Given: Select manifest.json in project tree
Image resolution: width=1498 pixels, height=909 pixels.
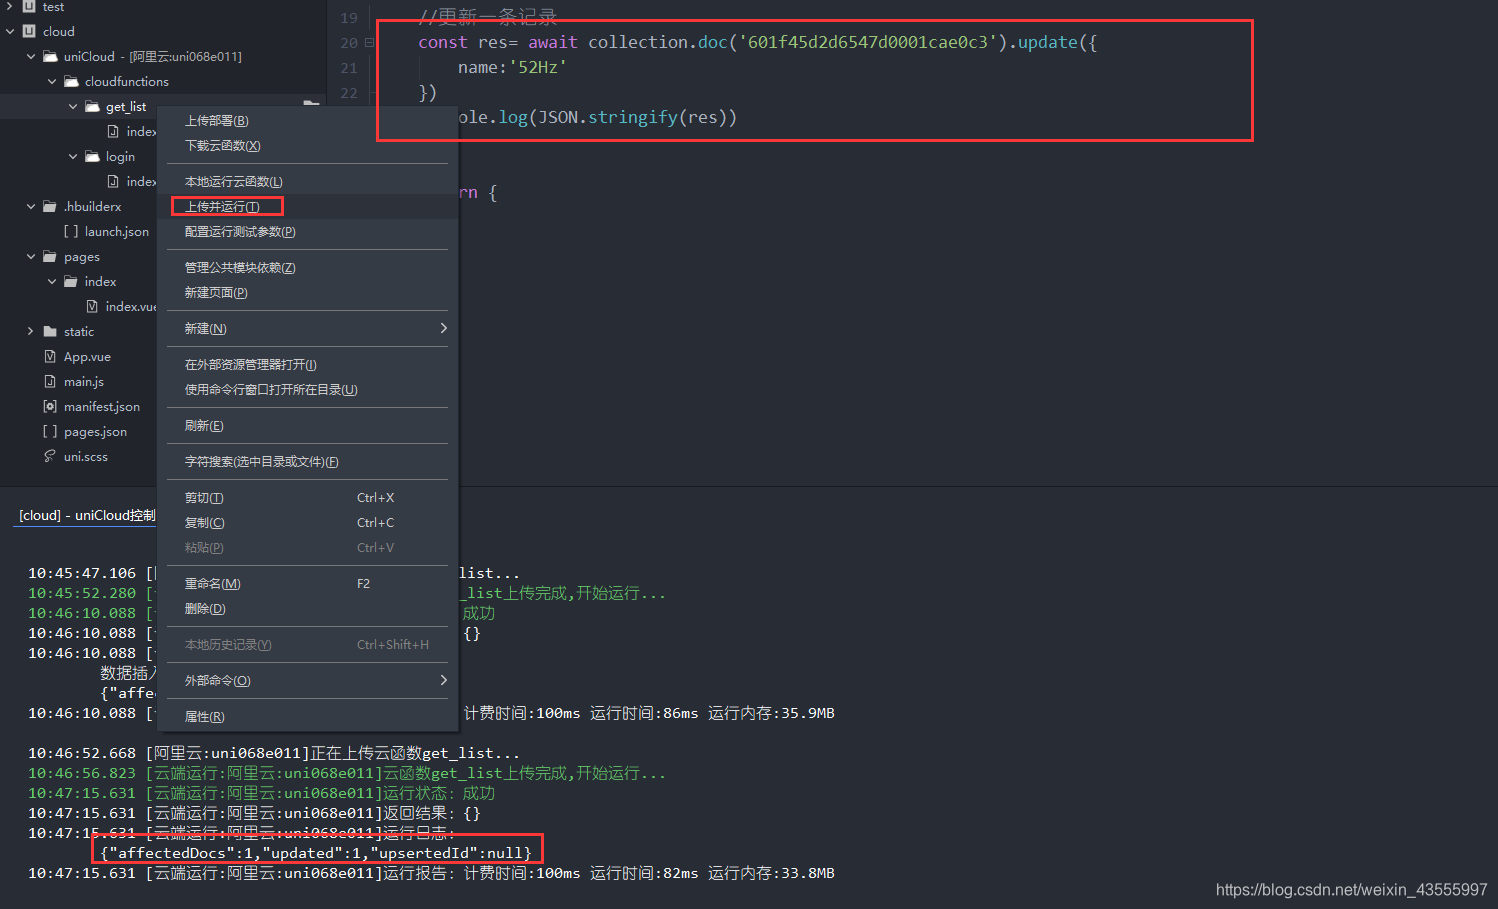Looking at the screenshot, I should click(102, 406).
